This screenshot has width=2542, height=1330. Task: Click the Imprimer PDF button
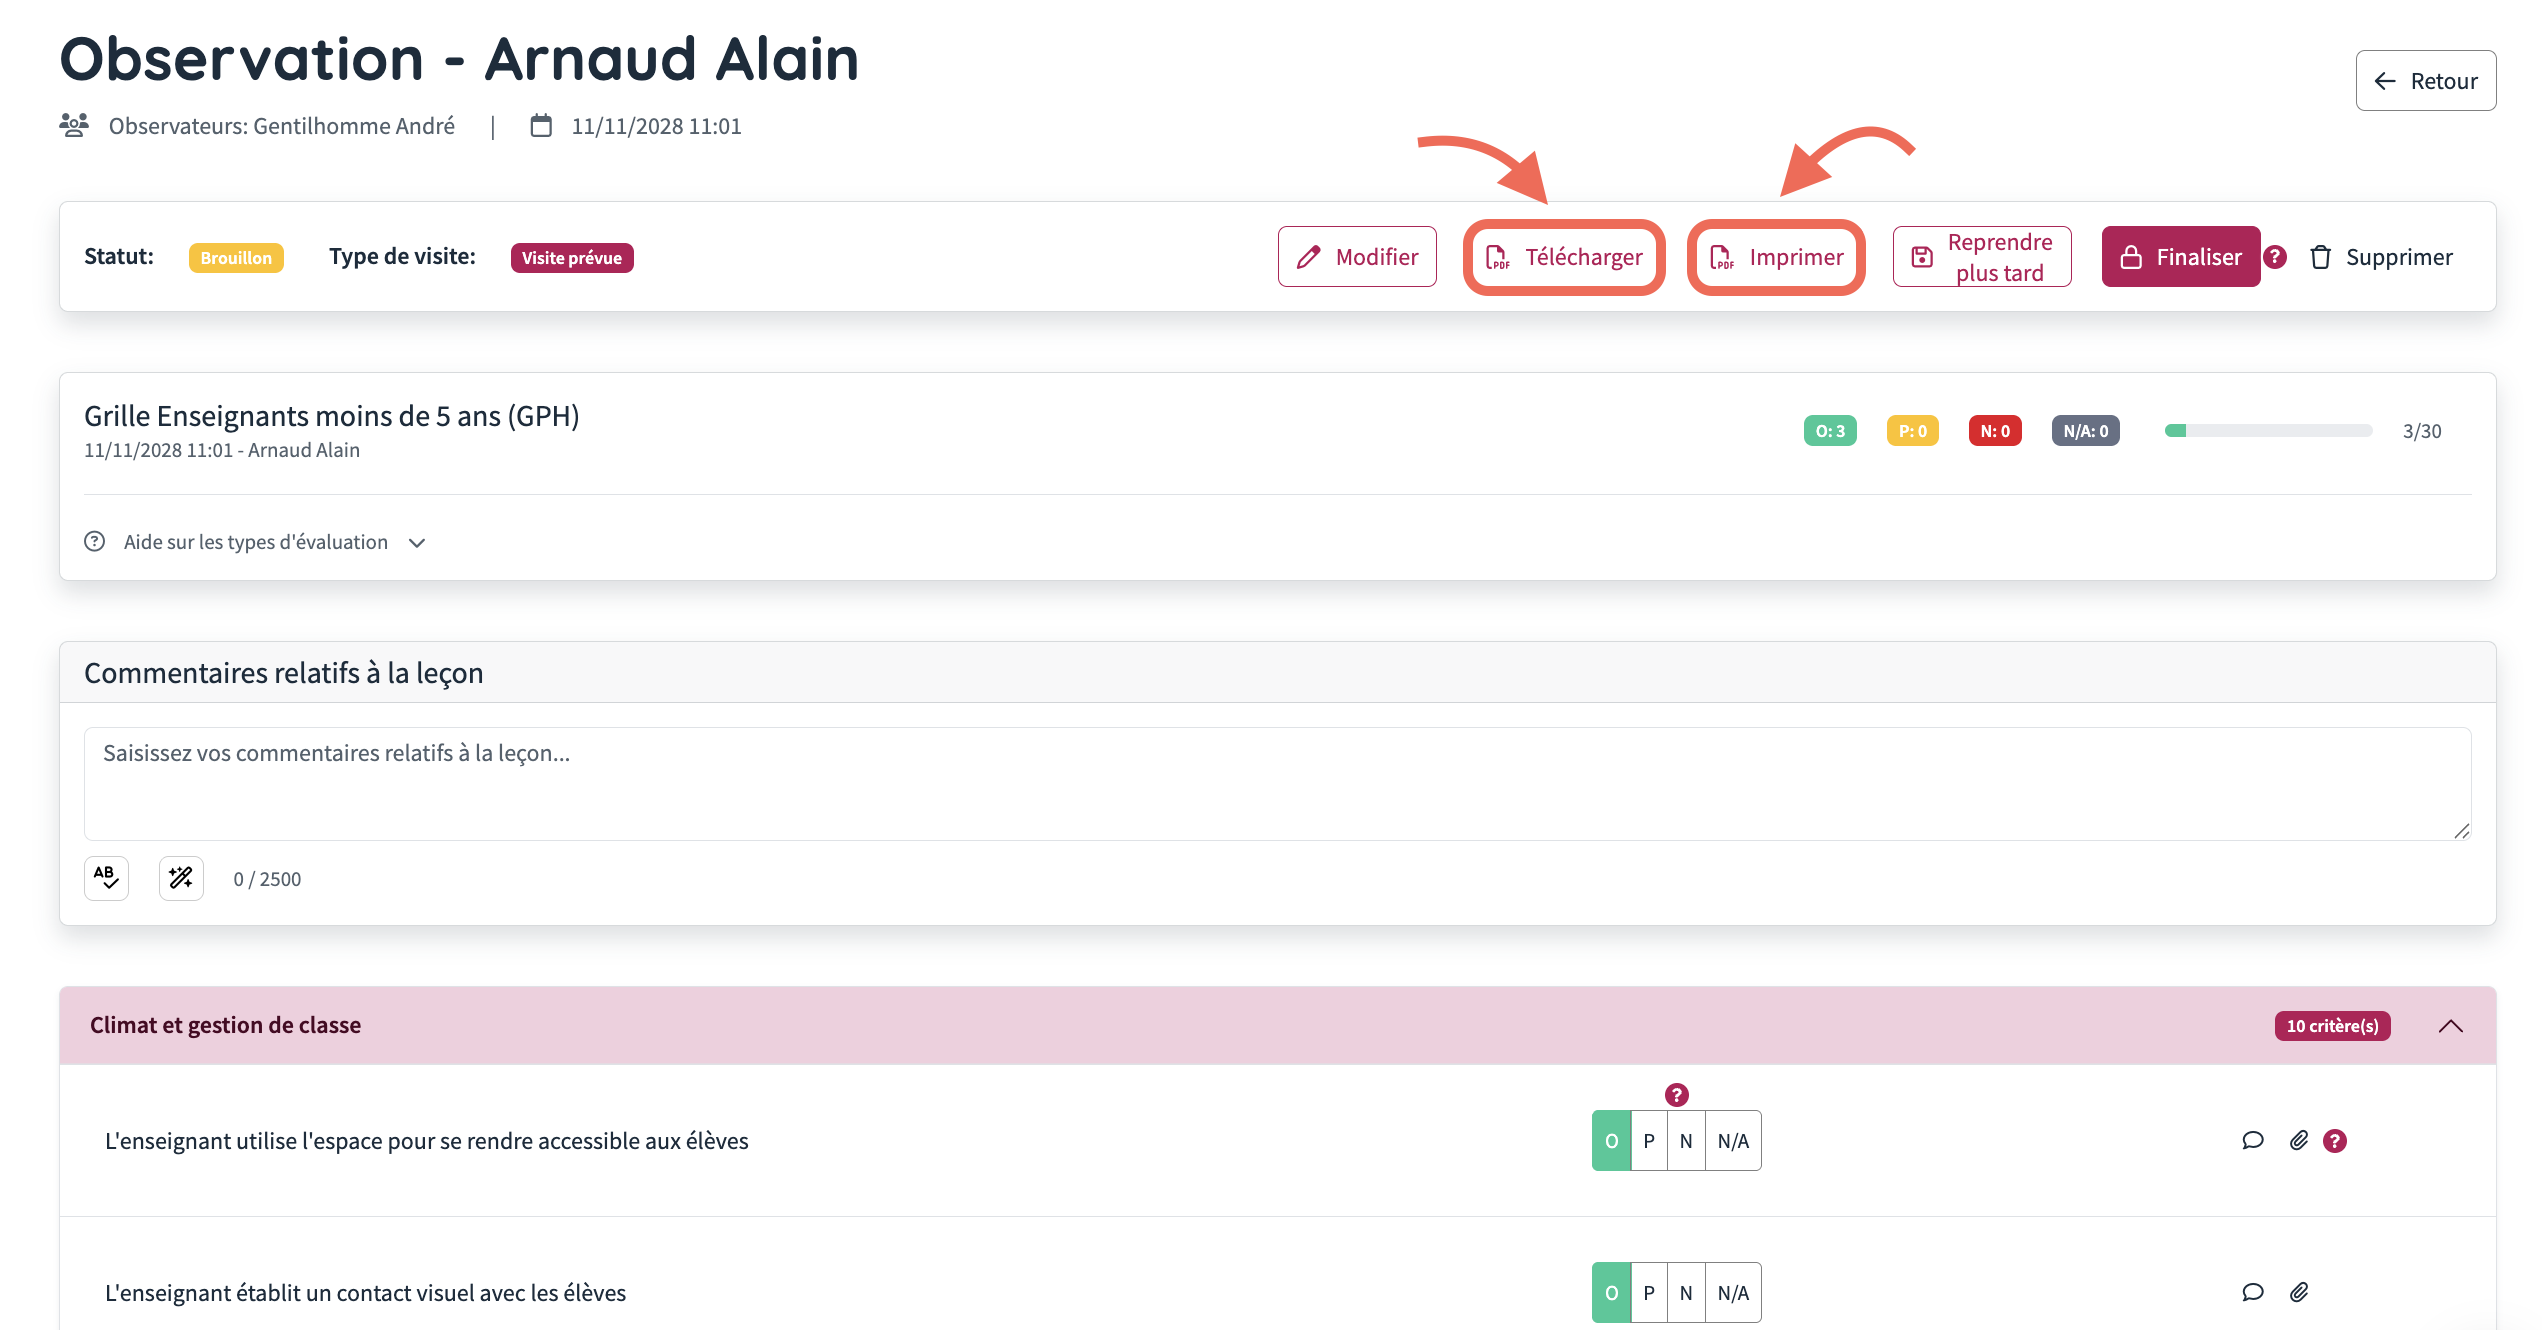(x=1776, y=257)
